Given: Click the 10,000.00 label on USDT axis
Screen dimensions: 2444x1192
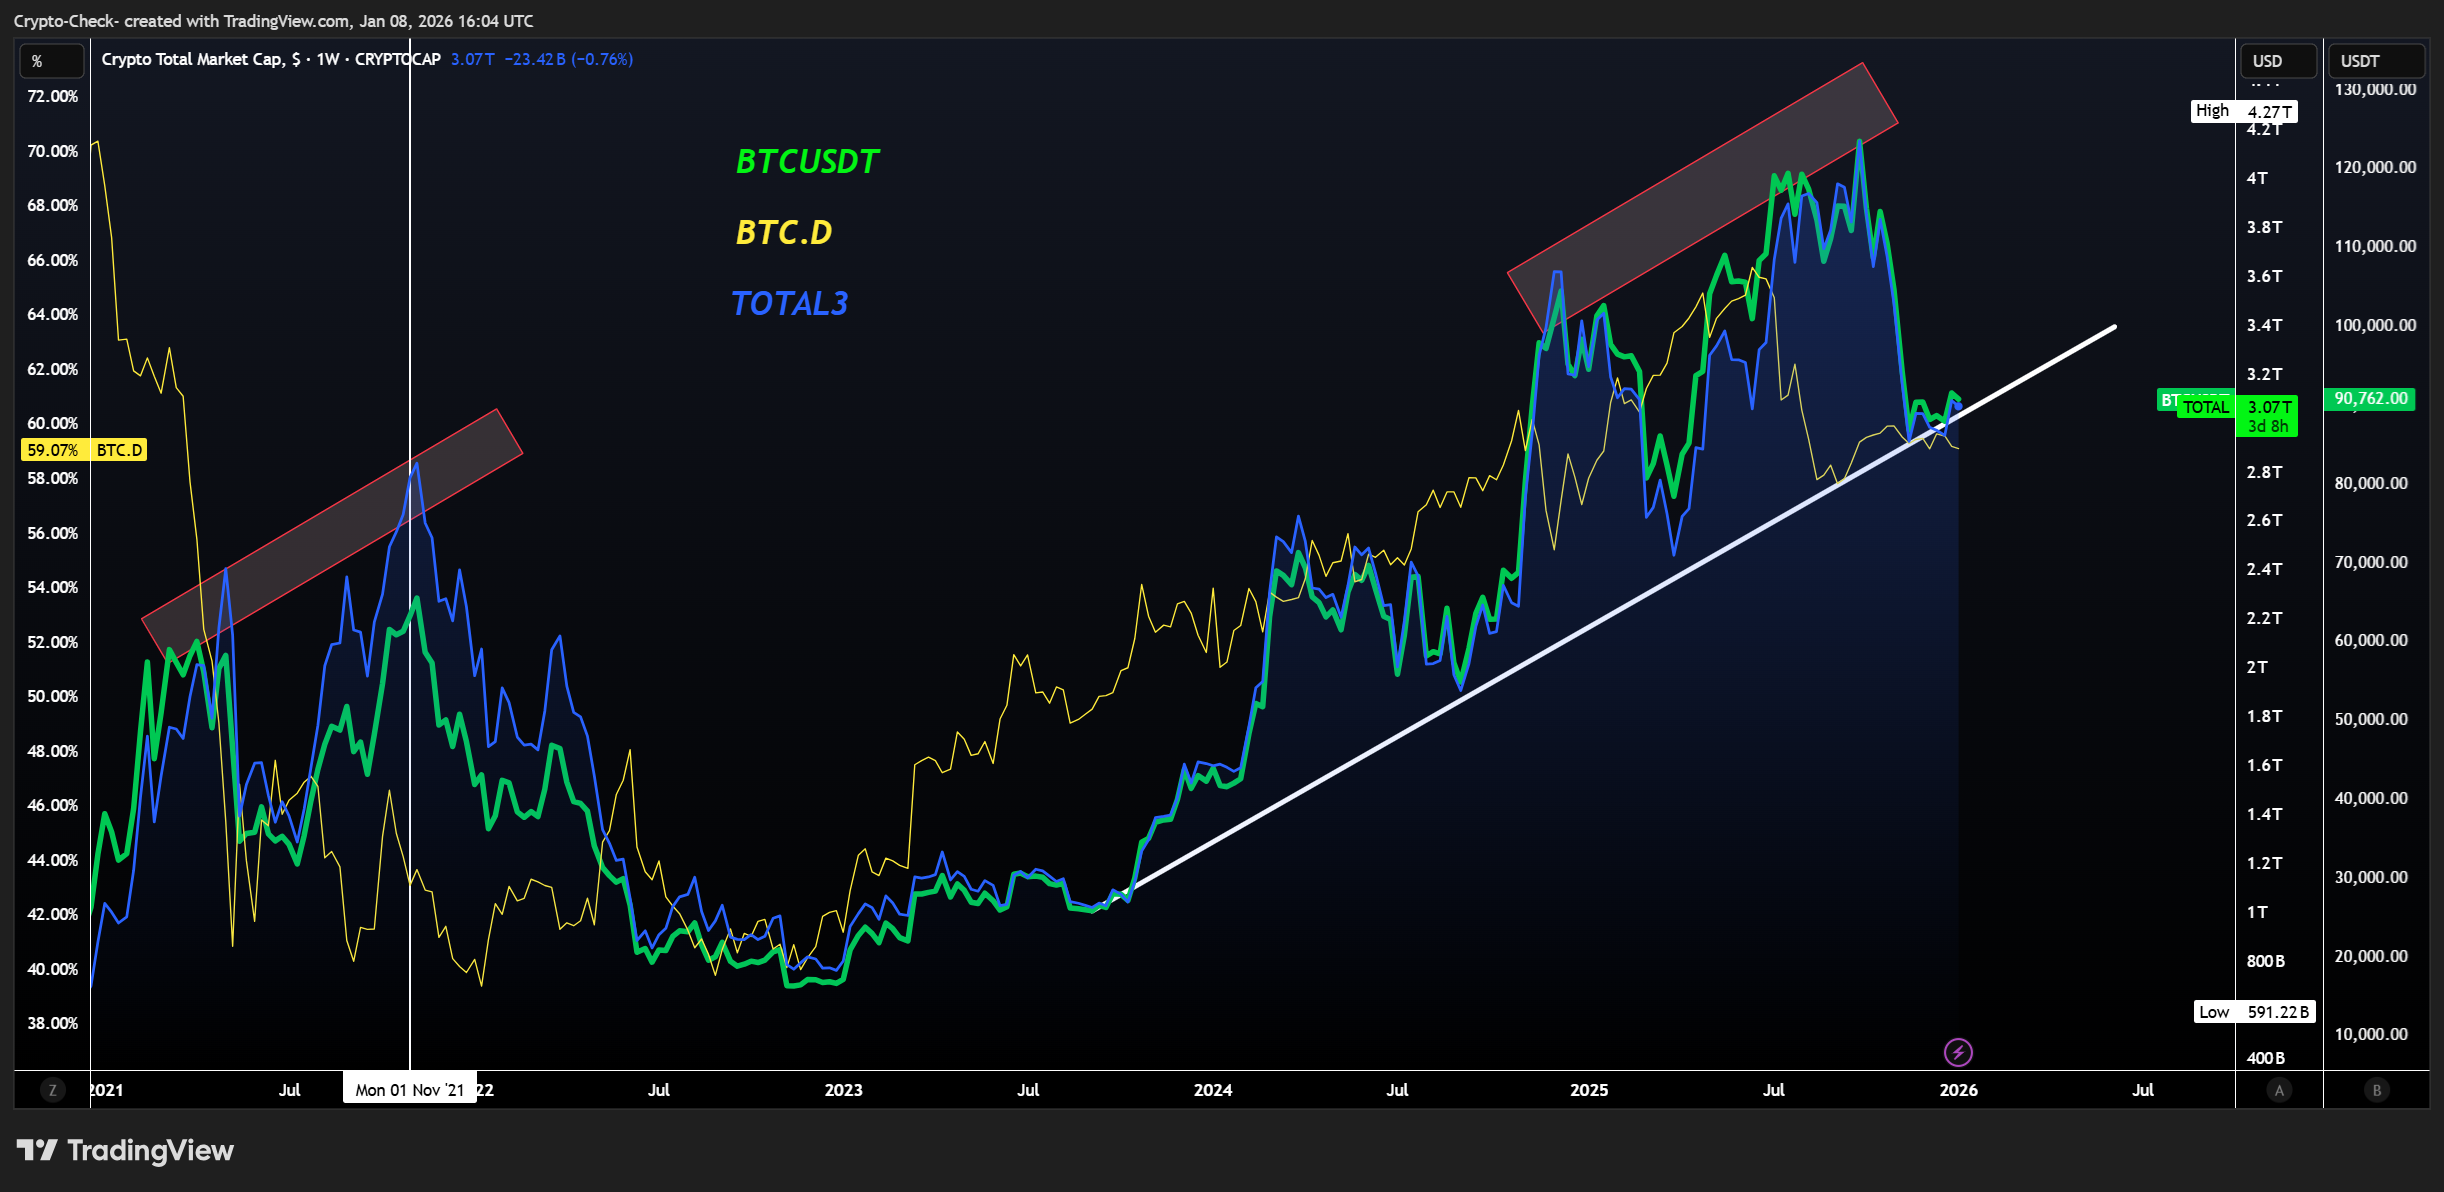Looking at the screenshot, I should pyautogui.click(x=2371, y=1034).
